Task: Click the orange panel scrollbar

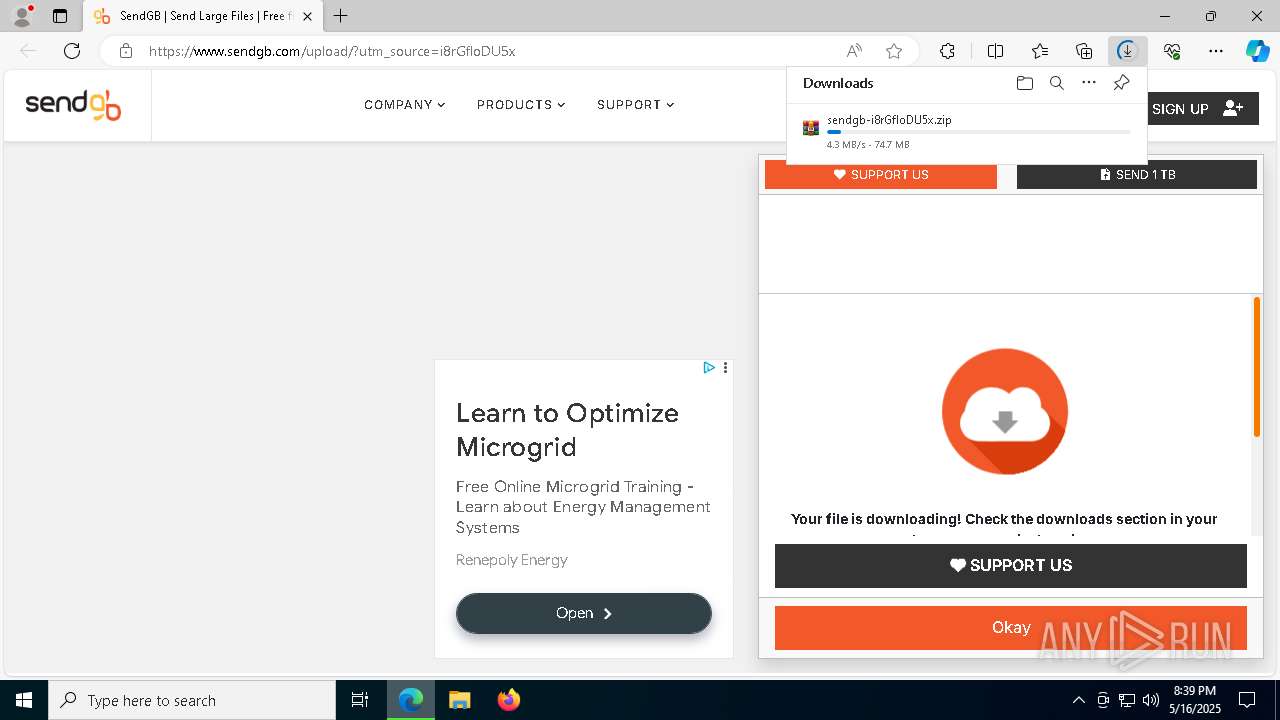Action: tap(1257, 367)
